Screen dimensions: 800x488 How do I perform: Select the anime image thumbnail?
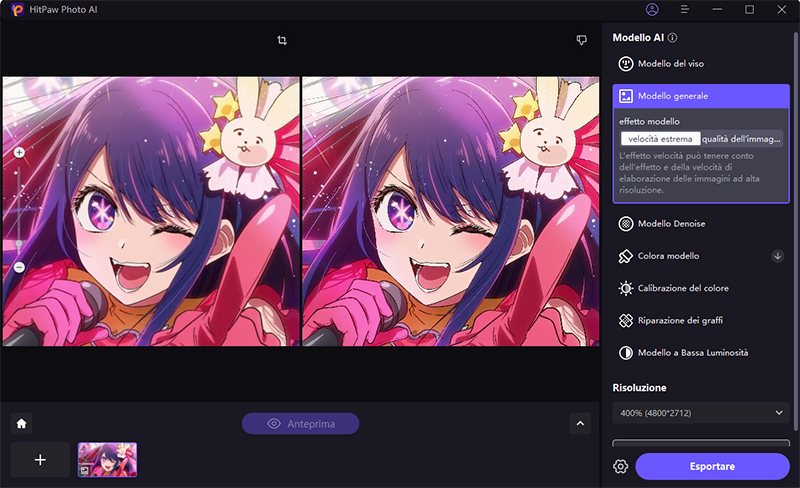pyautogui.click(x=108, y=459)
